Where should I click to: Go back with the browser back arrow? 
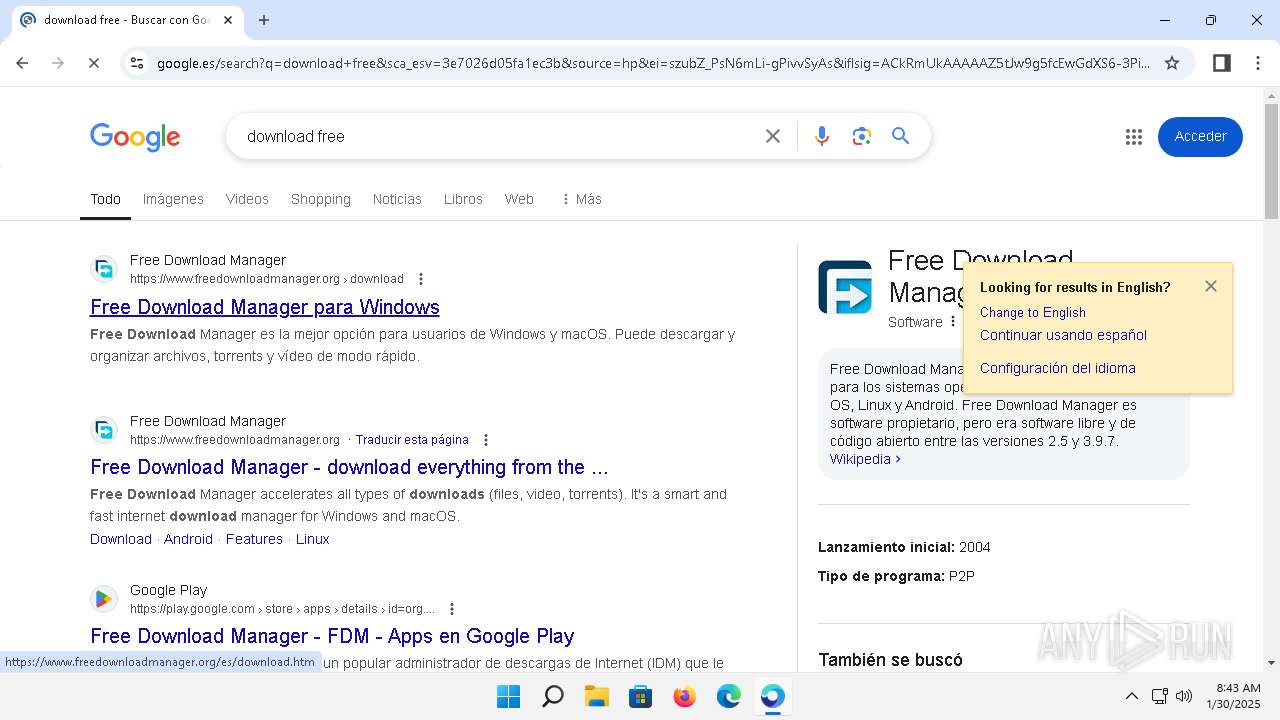pos(22,63)
